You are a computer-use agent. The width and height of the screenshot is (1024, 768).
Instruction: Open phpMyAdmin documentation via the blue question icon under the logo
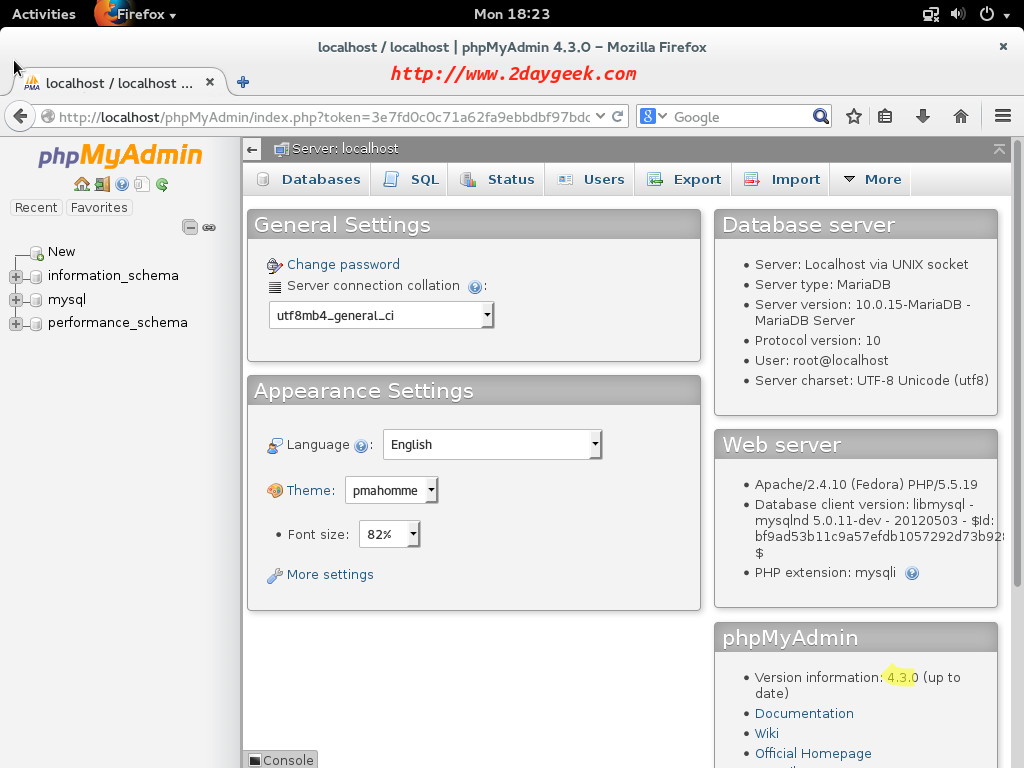pos(121,184)
